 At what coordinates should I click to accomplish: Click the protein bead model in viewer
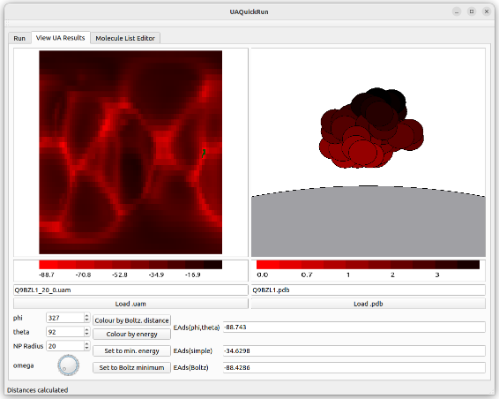371,128
